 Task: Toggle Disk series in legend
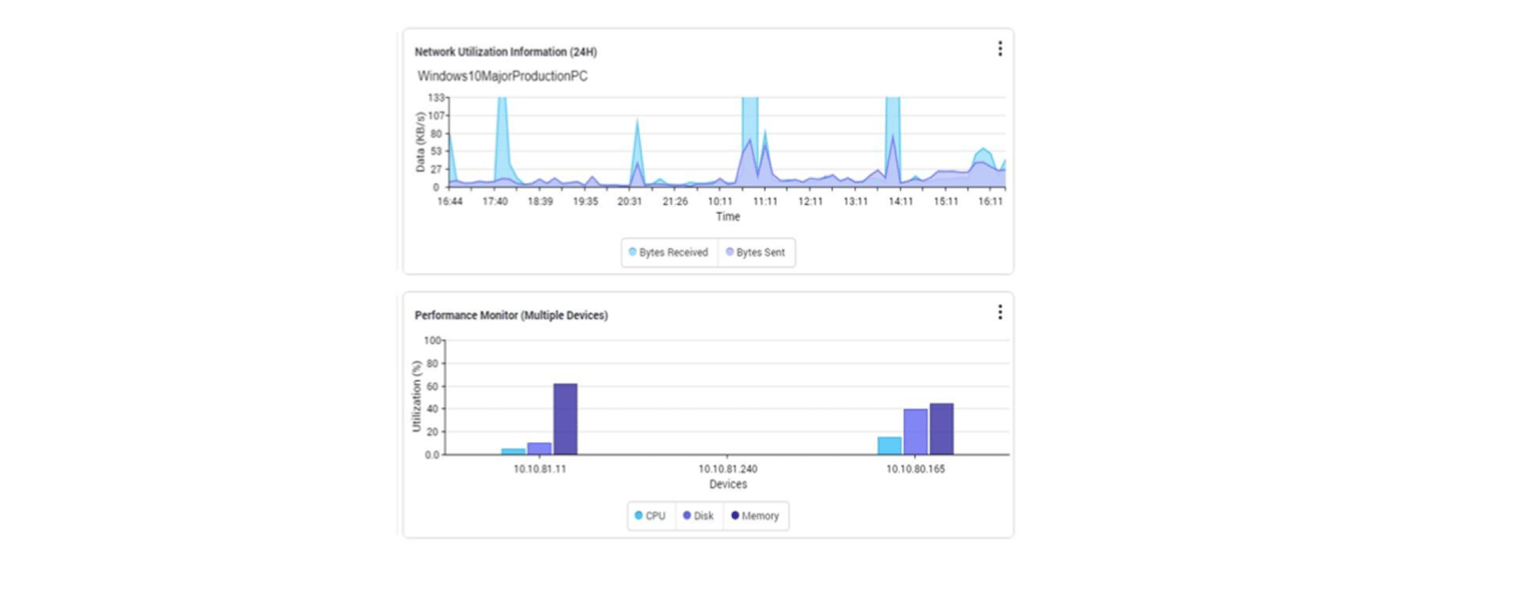pos(698,516)
